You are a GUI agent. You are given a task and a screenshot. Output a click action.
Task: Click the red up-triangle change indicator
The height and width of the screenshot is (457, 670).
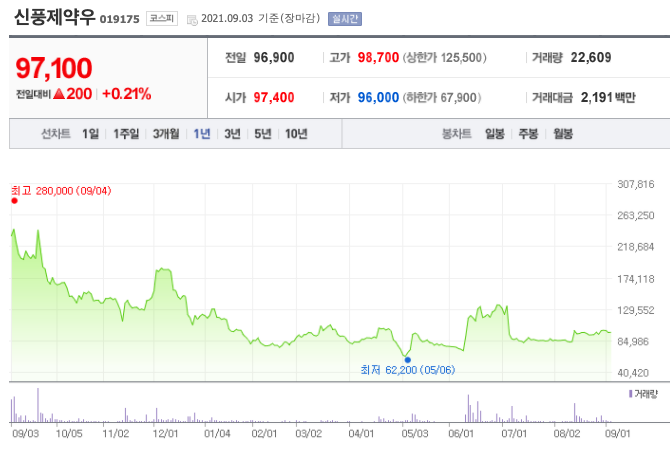(59, 94)
